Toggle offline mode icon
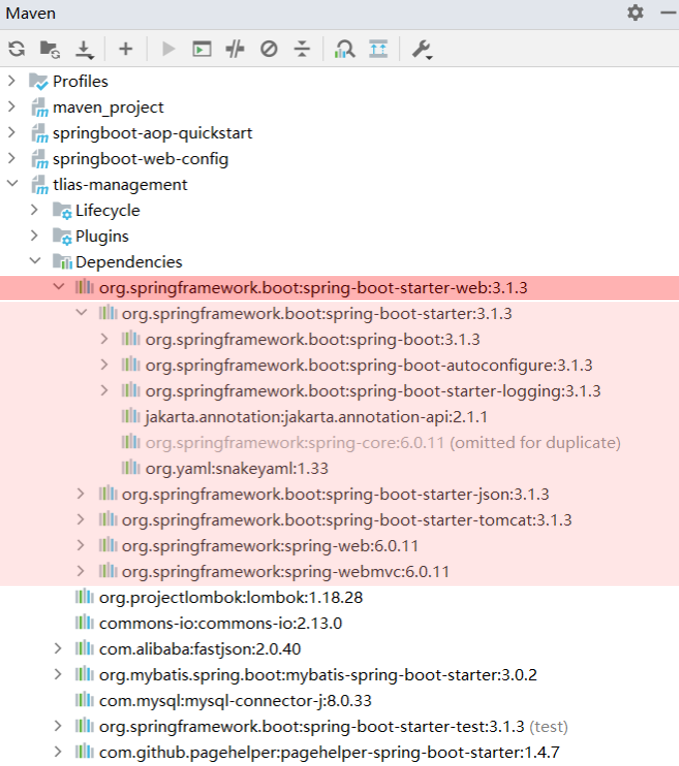The width and height of the screenshot is (679, 766). (235, 49)
